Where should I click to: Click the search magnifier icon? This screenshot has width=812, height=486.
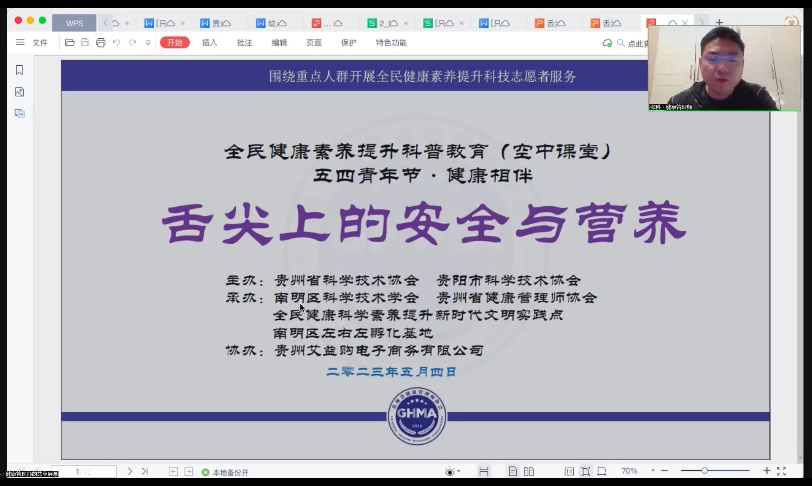click(x=620, y=43)
